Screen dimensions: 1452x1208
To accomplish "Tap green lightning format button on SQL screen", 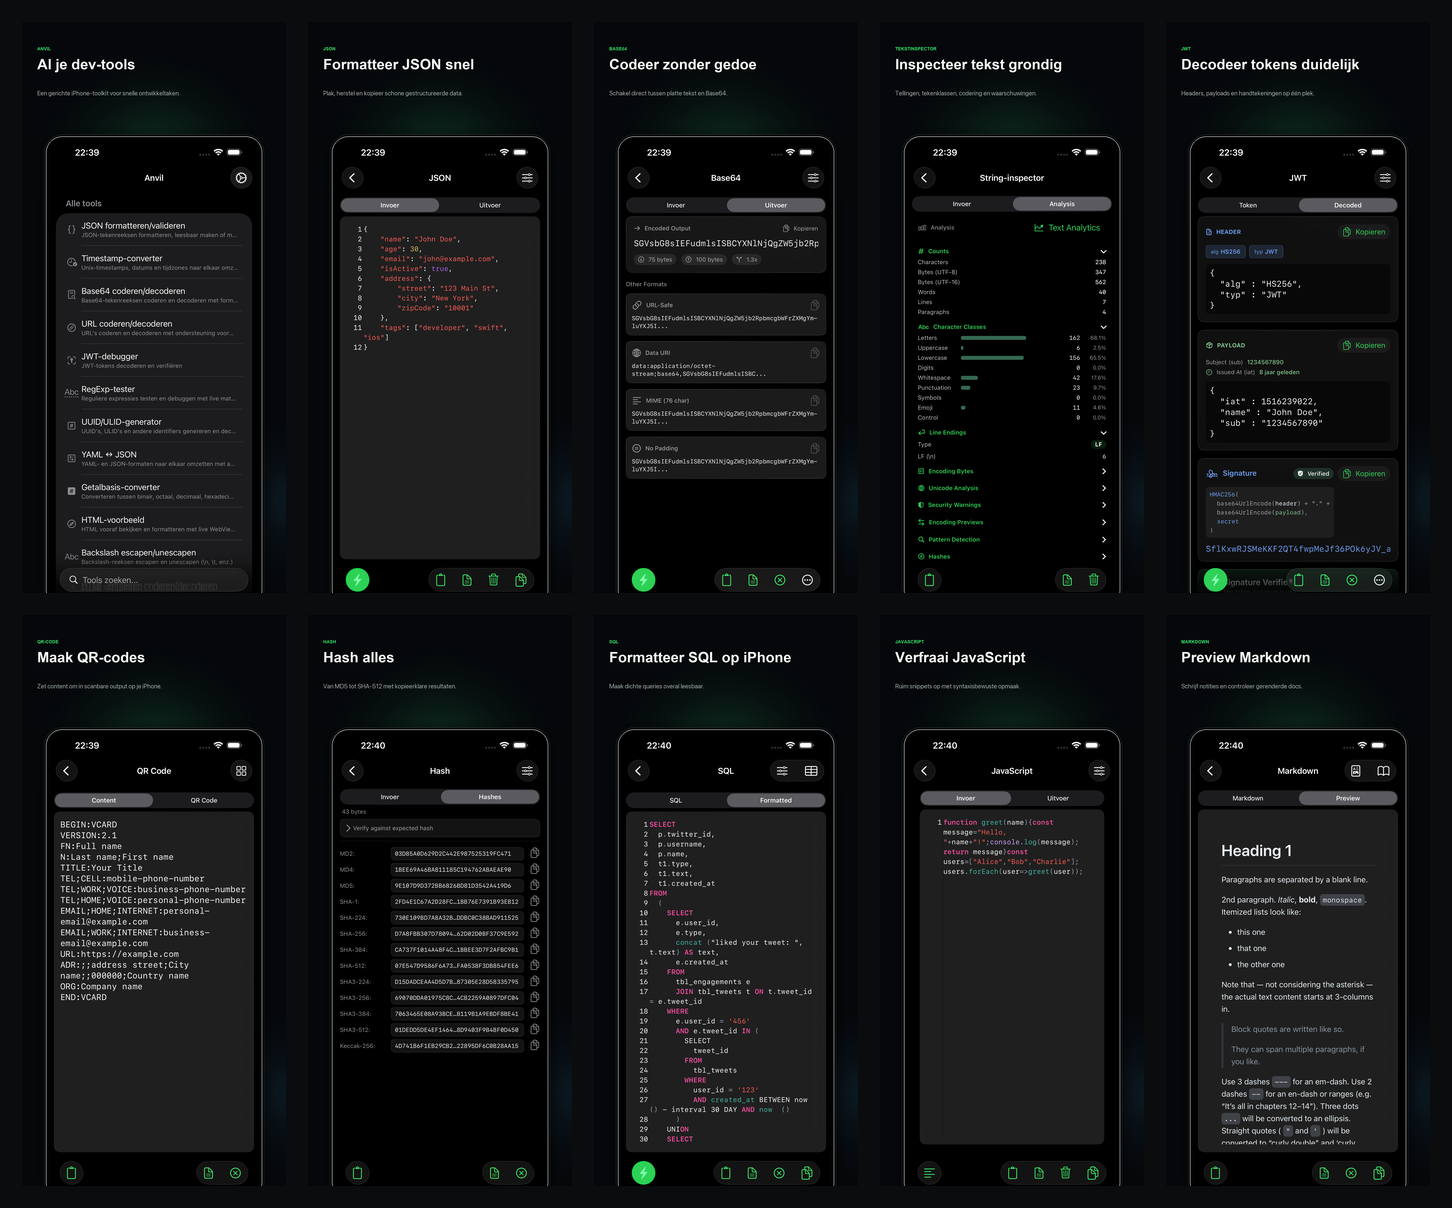I will click(x=643, y=1173).
